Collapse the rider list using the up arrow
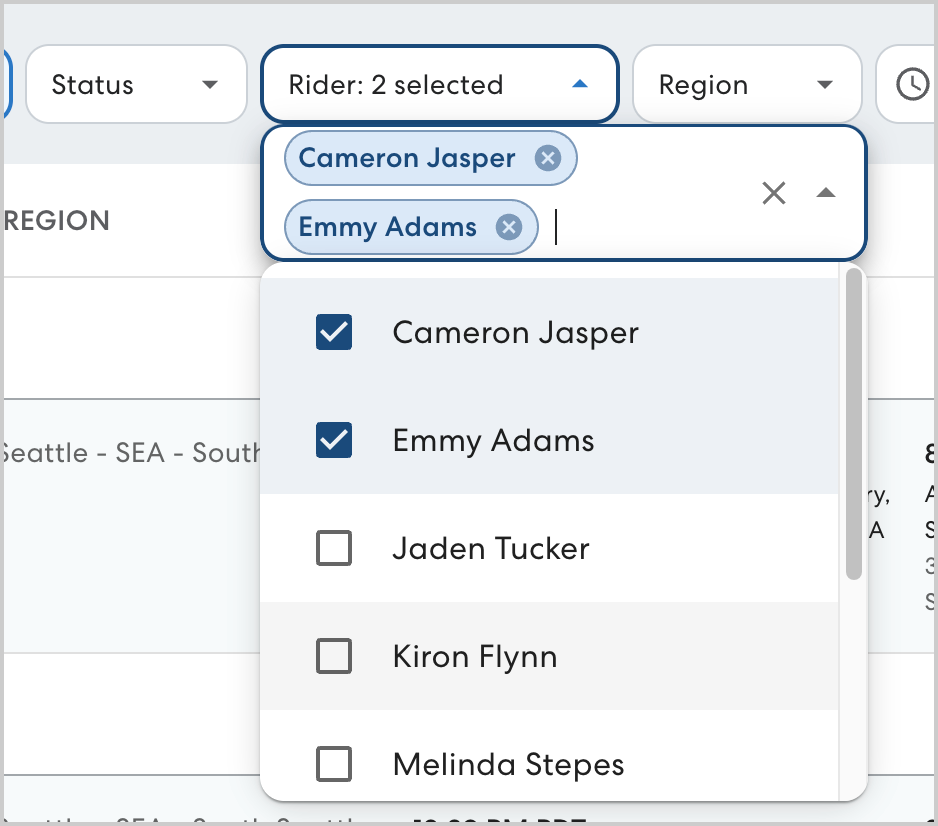Screen dimensions: 938x826 pos(825,193)
